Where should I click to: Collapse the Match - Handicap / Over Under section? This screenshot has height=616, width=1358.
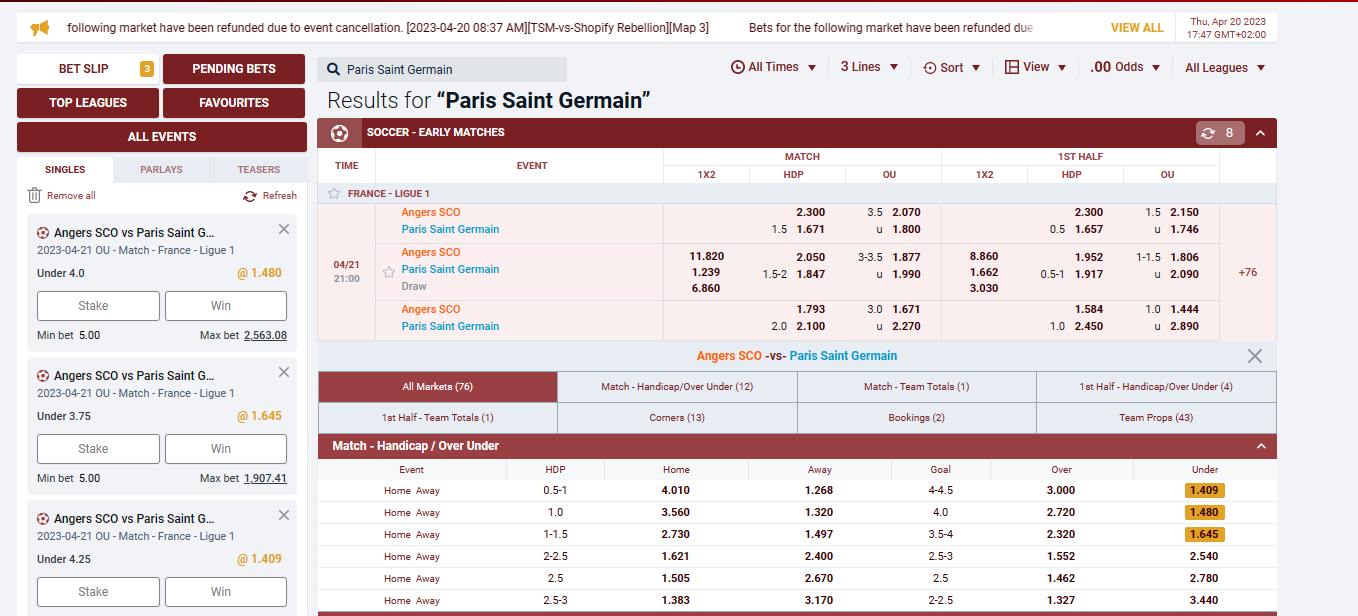click(x=1261, y=446)
